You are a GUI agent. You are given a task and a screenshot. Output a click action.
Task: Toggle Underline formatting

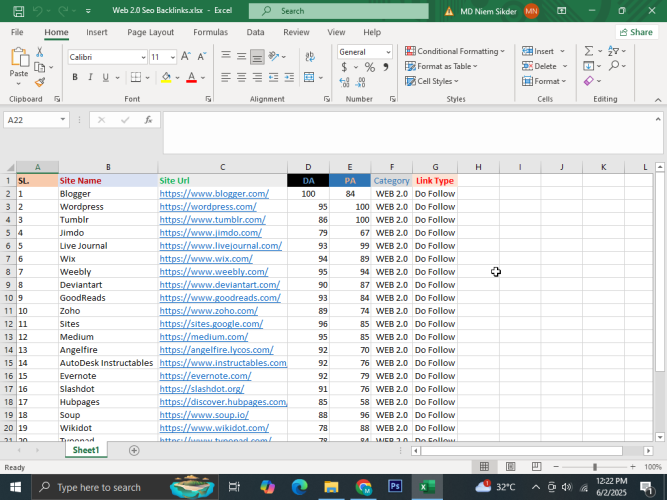[105, 77]
